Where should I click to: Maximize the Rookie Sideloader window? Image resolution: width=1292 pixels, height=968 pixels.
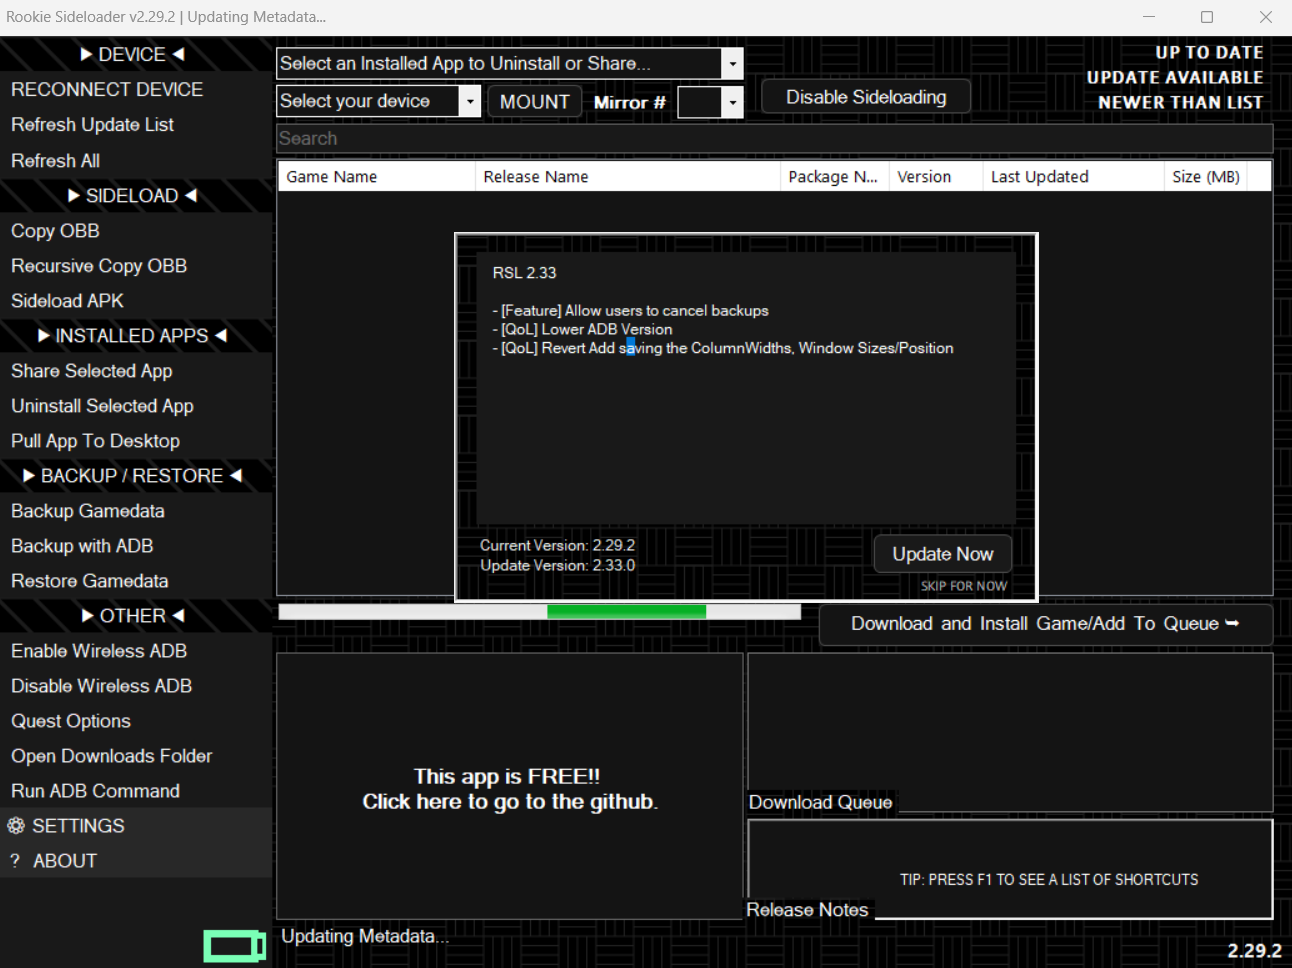click(x=1207, y=17)
